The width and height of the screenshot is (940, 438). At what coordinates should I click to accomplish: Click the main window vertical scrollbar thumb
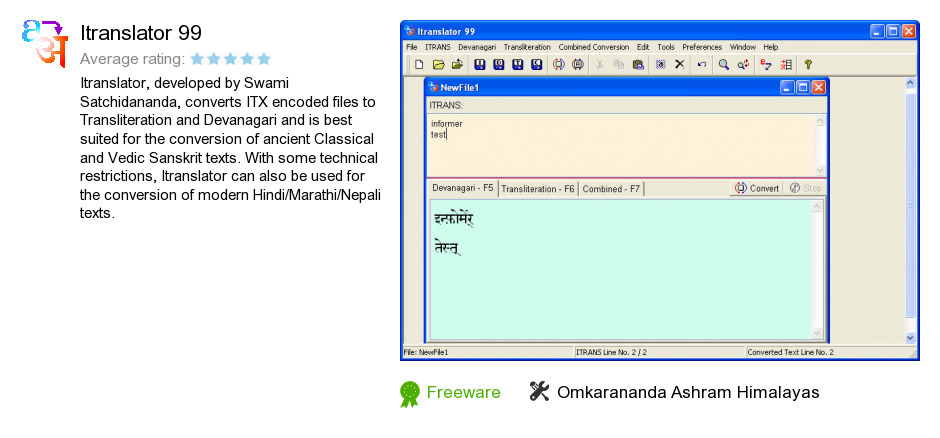pyautogui.click(x=911, y=205)
